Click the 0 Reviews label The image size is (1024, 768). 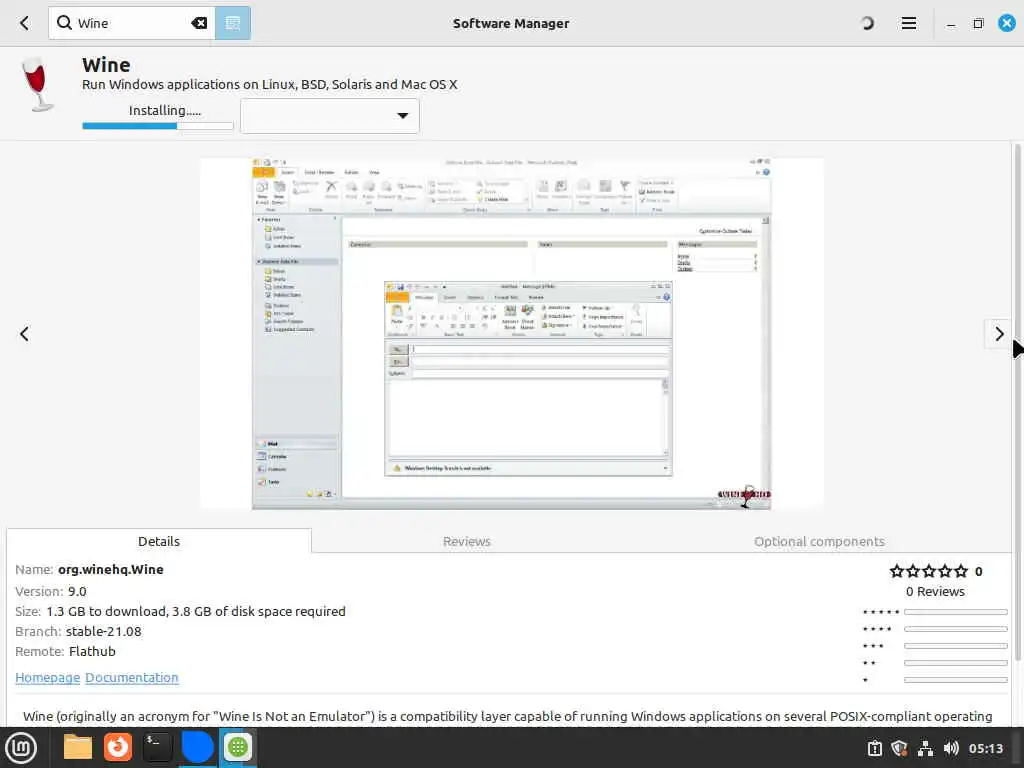point(935,592)
